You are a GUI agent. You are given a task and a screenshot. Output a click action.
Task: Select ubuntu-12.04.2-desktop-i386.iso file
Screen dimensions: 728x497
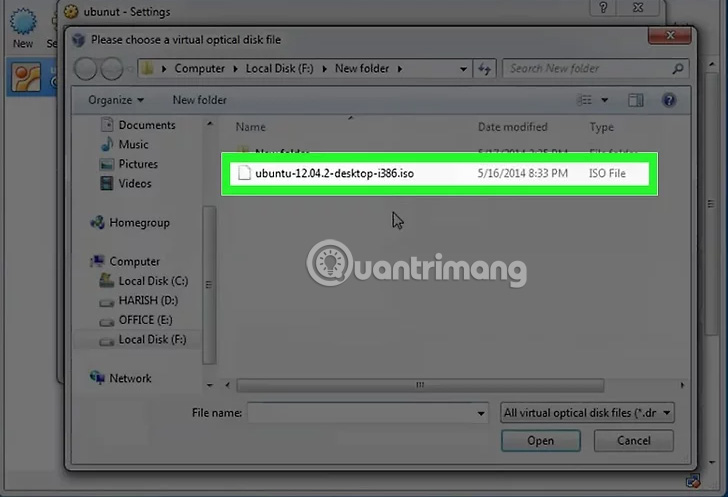coord(439,173)
